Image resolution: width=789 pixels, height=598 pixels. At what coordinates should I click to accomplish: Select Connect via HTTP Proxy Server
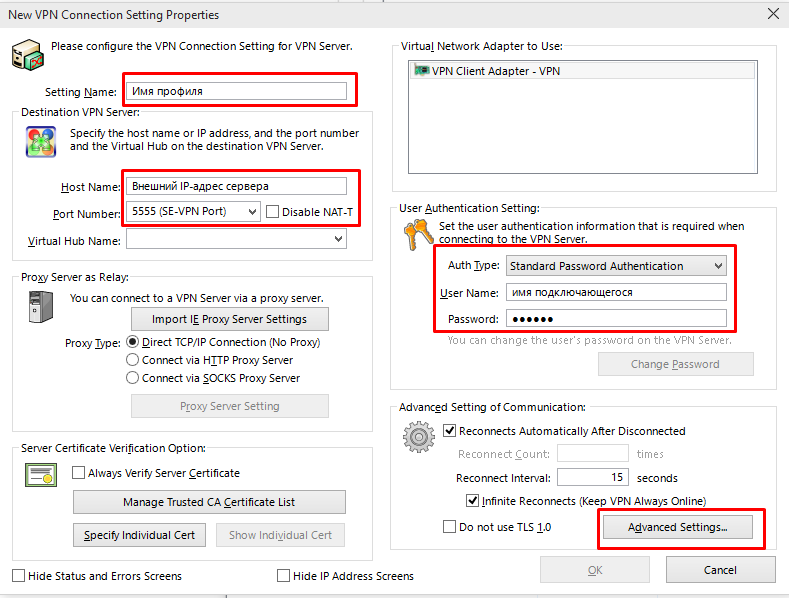click(132, 360)
